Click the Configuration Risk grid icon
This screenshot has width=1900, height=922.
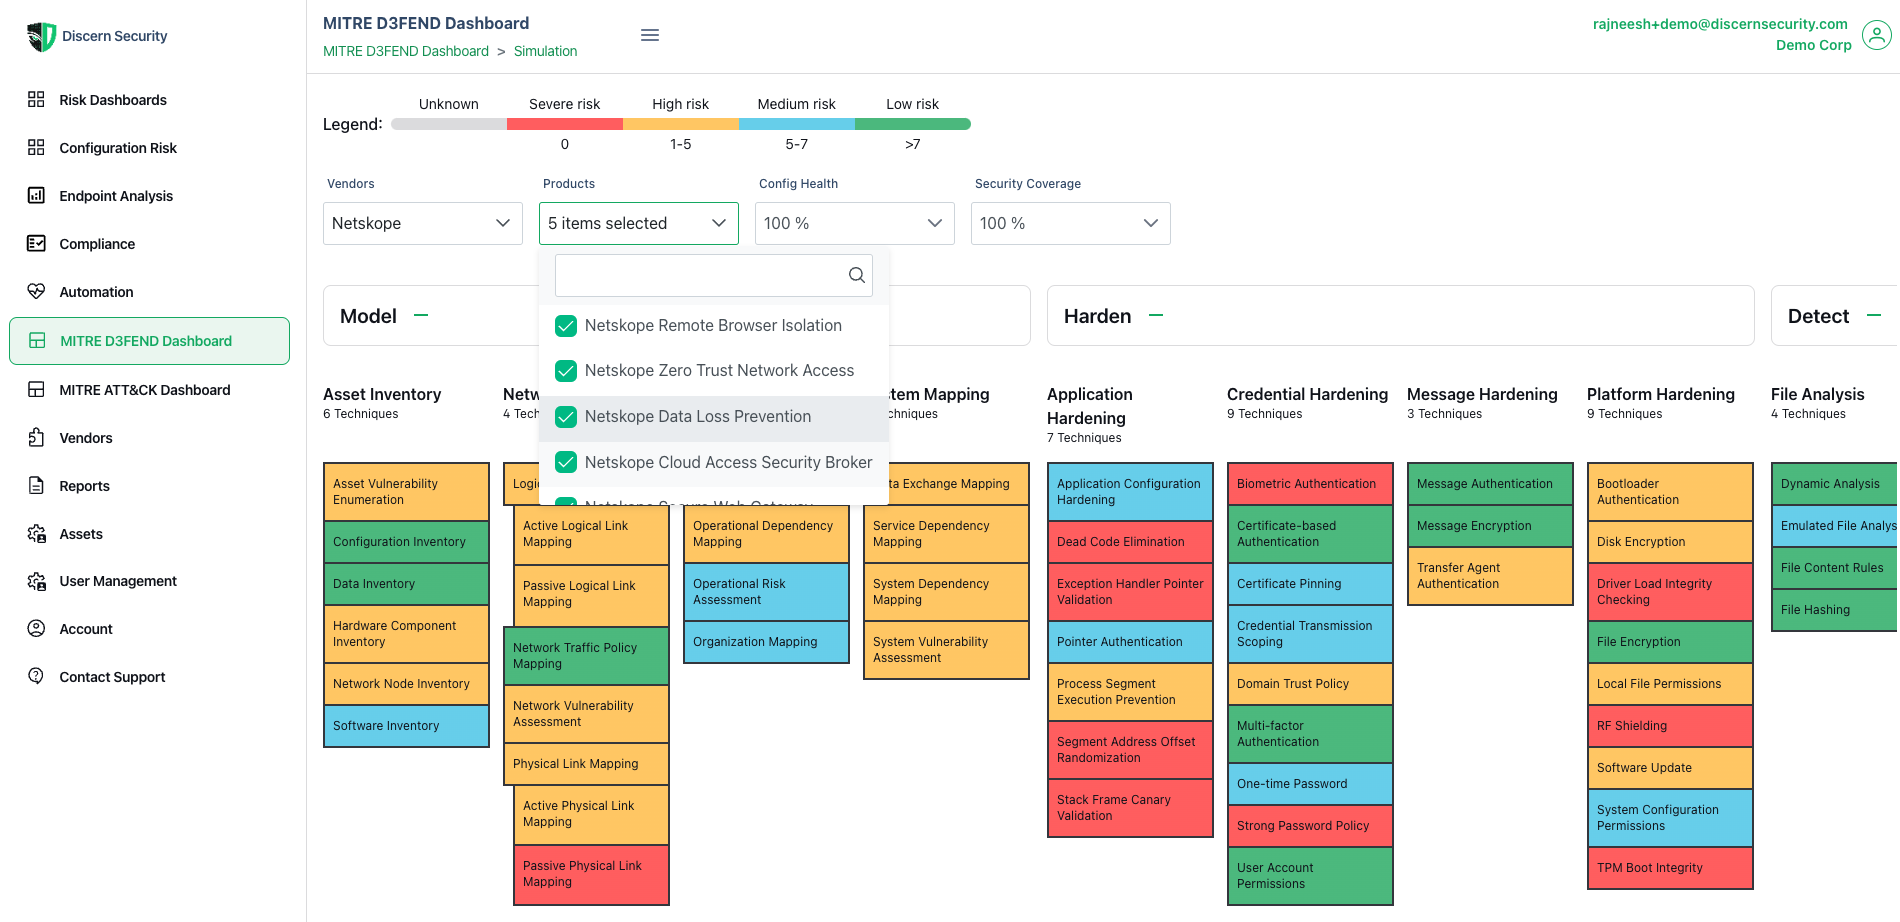coord(36,148)
